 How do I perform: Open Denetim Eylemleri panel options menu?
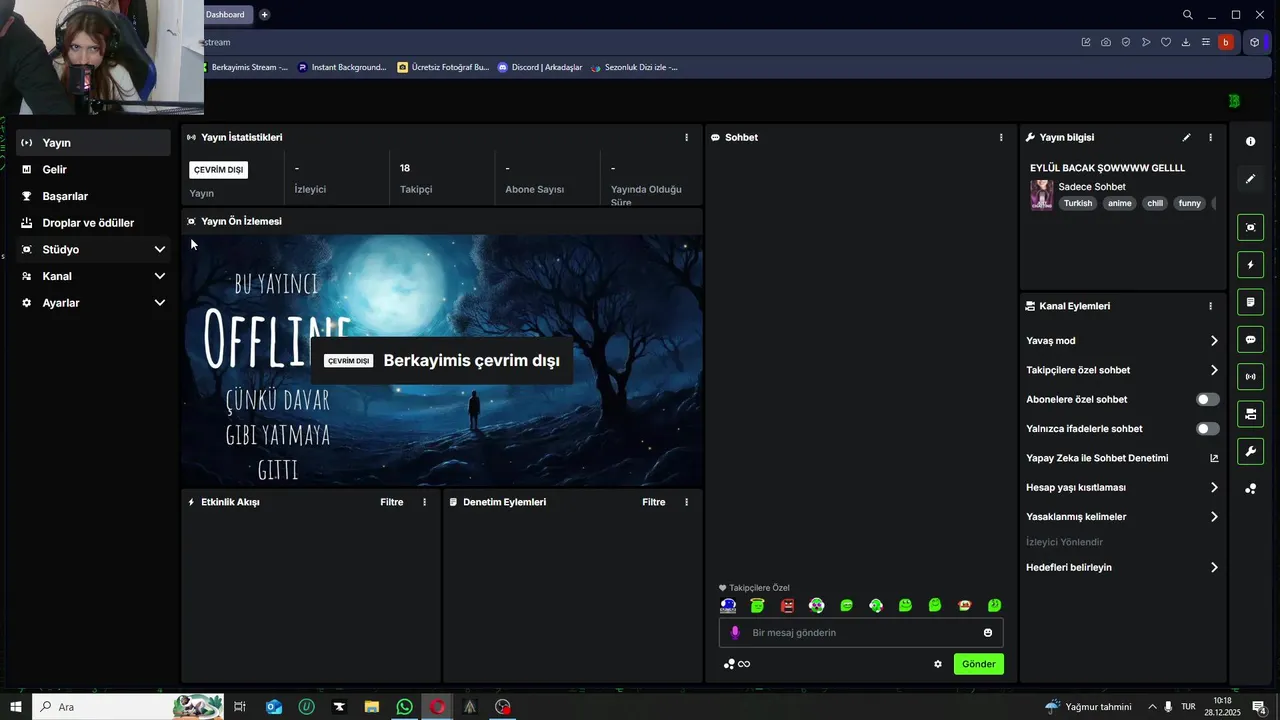(x=686, y=502)
